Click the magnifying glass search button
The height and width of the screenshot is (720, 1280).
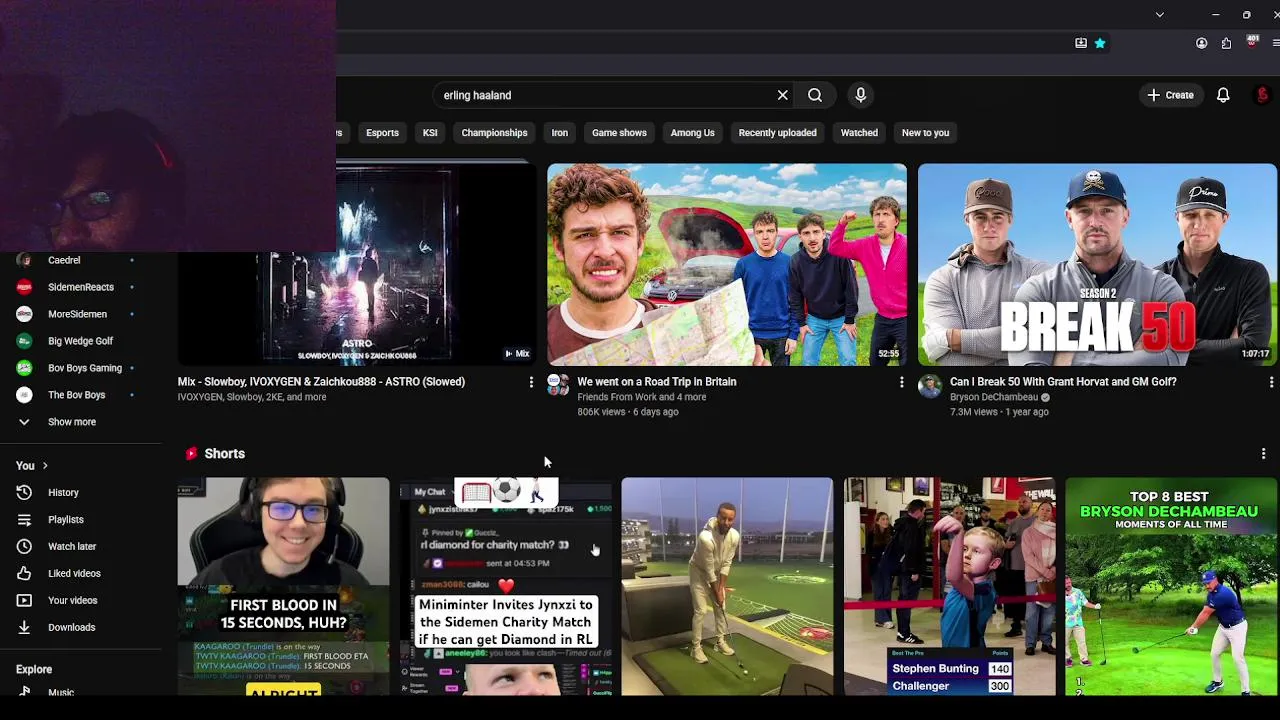[815, 95]
